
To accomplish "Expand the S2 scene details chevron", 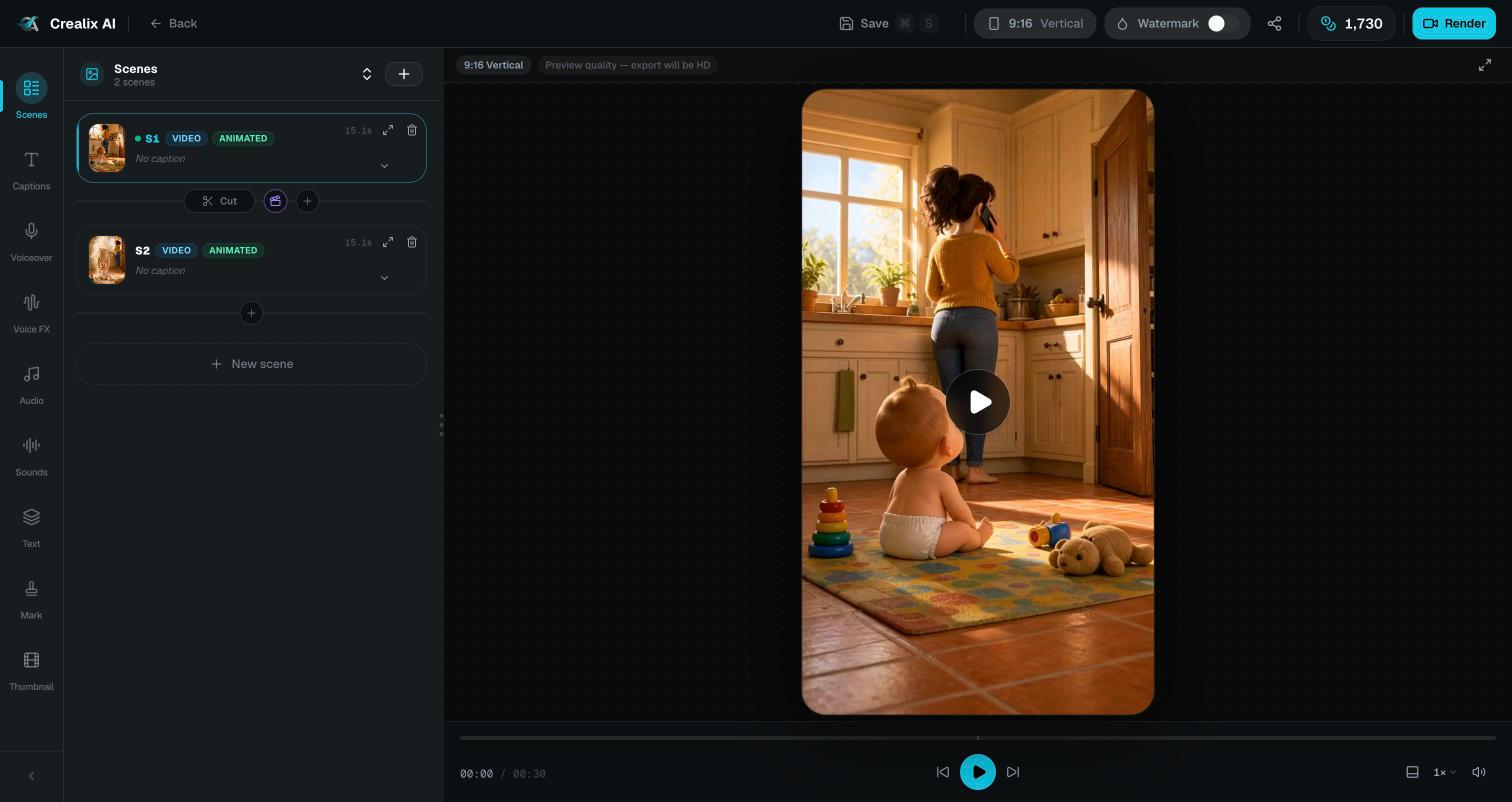I will point(384,278).
